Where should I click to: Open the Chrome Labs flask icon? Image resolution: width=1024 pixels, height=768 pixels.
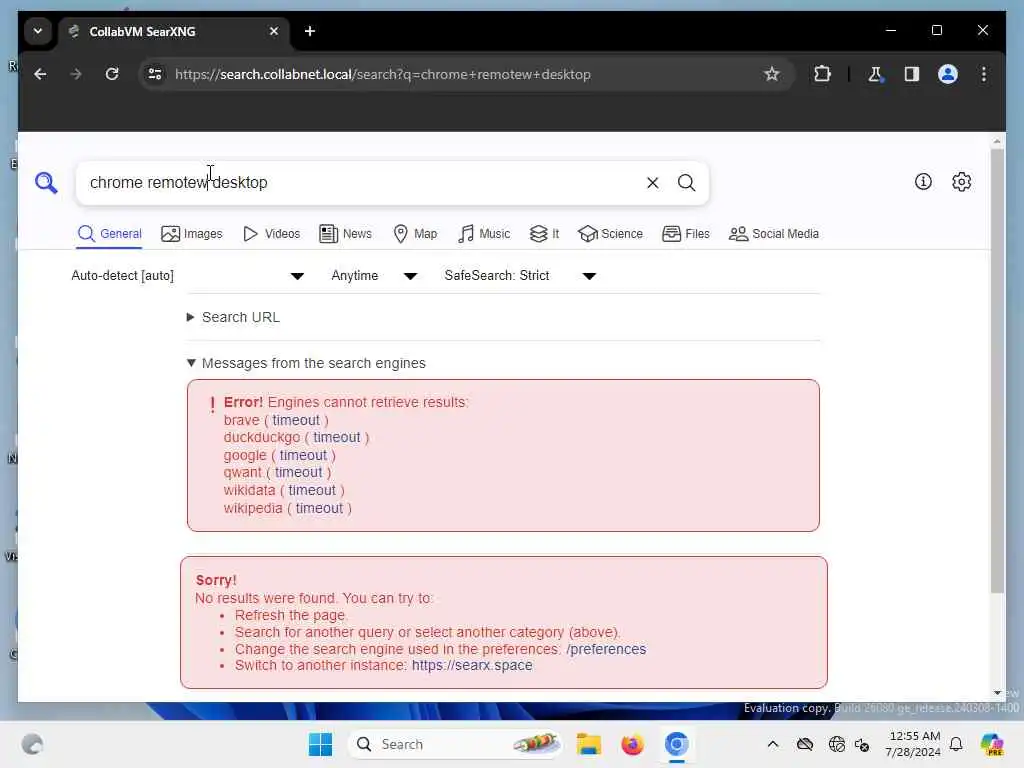click(x=875, y=74)
